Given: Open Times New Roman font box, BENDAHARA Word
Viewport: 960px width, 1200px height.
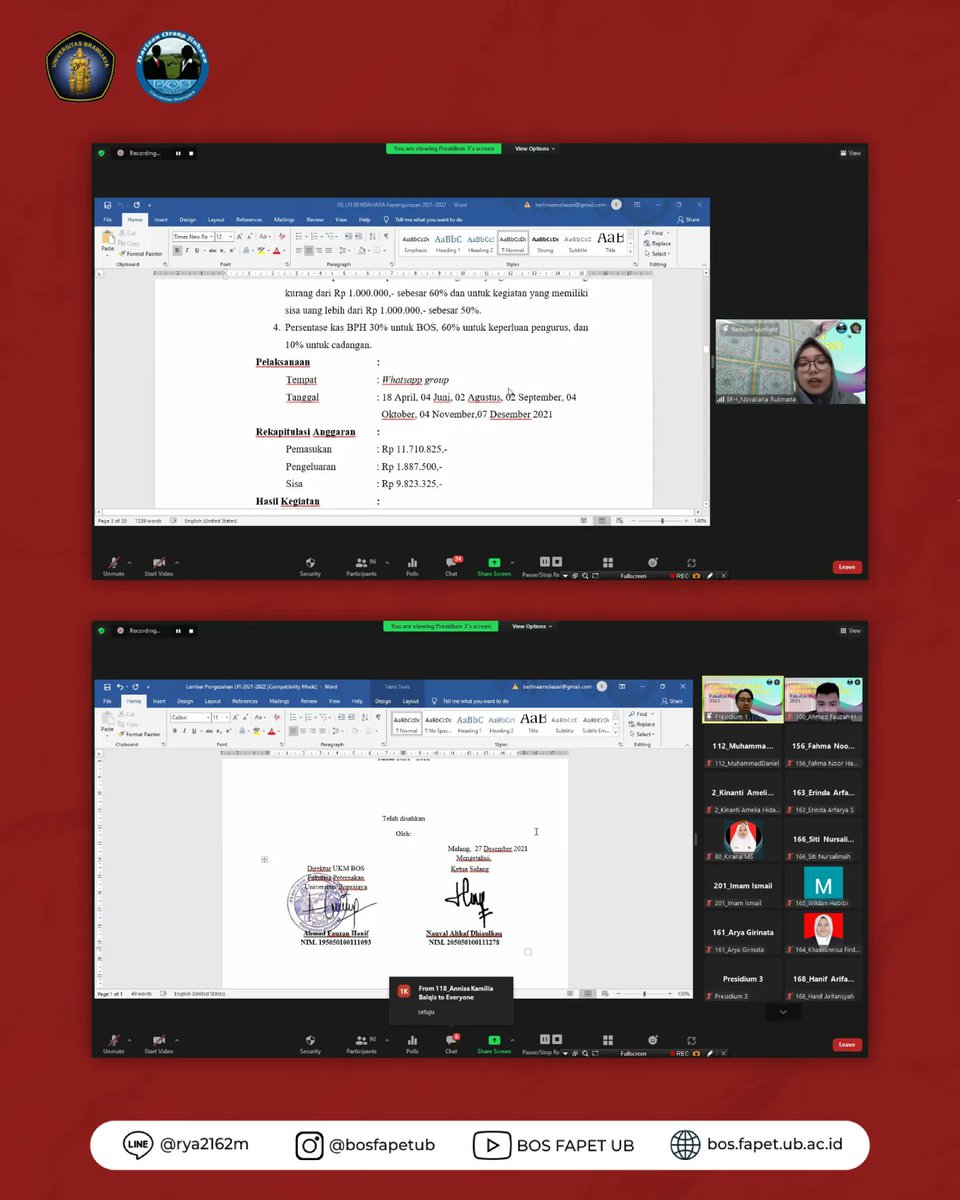Looking at the screenshot, I should pos(192,236).
